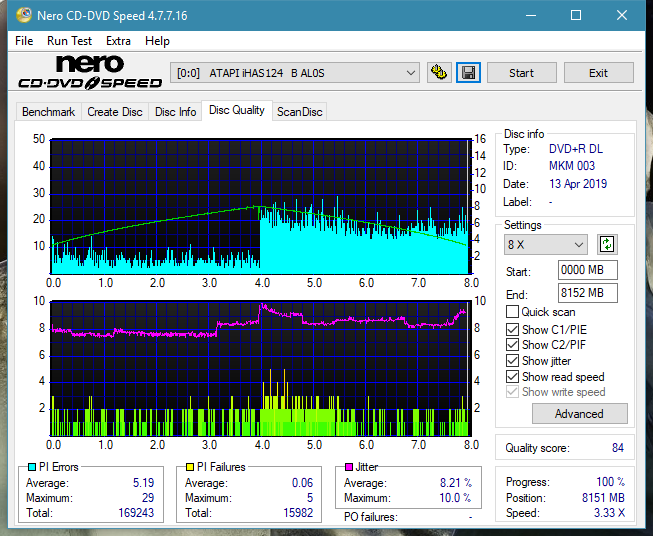Open the File menu
Screen dimensions: 653x536
(24, 41)
